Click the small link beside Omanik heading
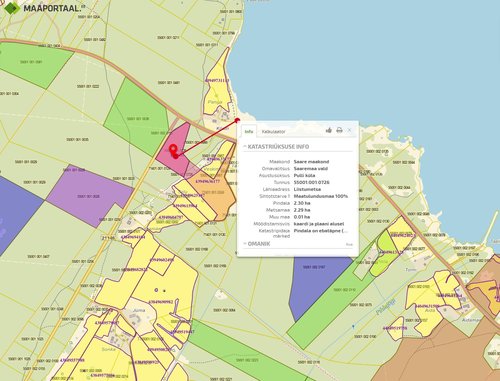The width and height of the screenshot is (500, 381). pos(349,244)
